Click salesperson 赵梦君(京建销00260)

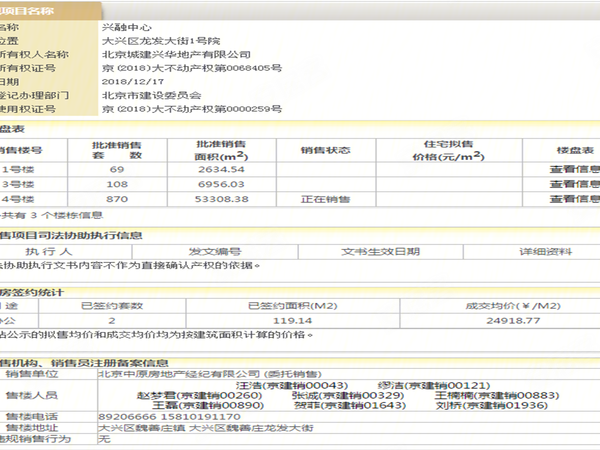[199, 395]
